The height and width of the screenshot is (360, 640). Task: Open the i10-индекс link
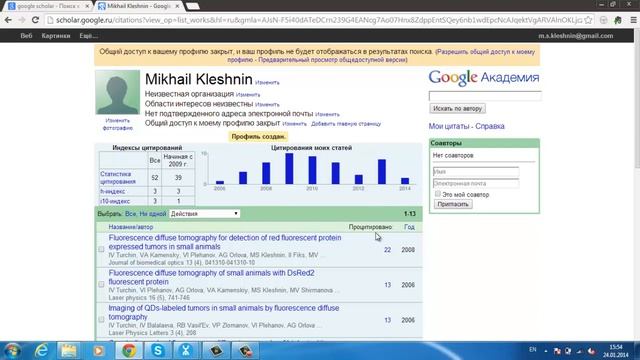115,201
